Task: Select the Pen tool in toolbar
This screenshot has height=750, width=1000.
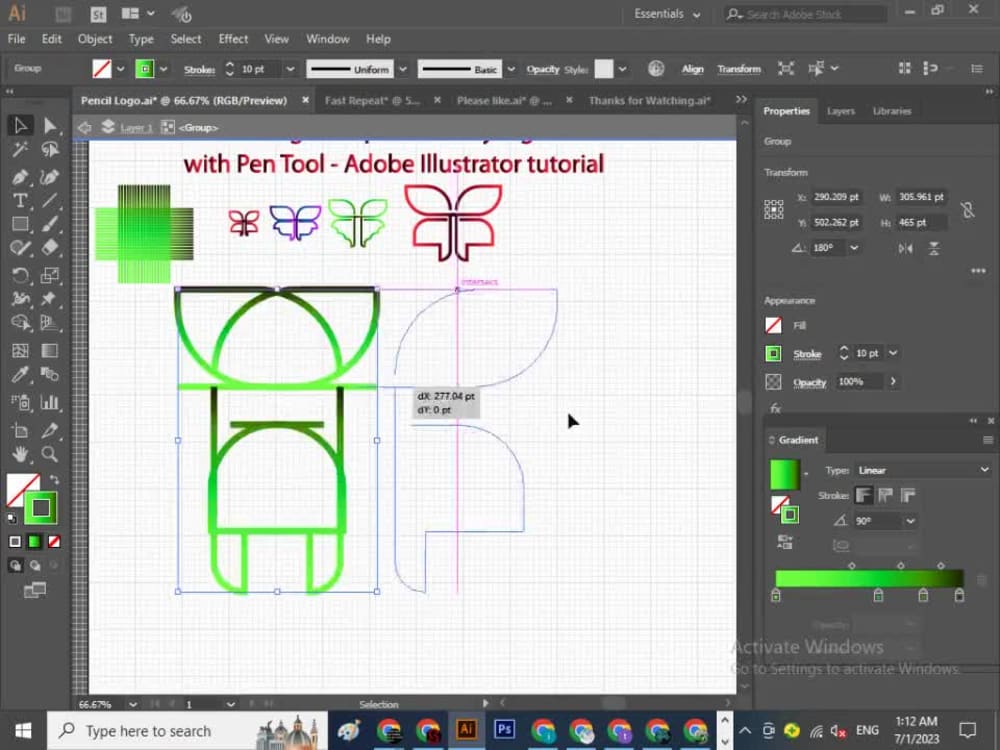Action: pyautogui.click(x=20, y=177)
